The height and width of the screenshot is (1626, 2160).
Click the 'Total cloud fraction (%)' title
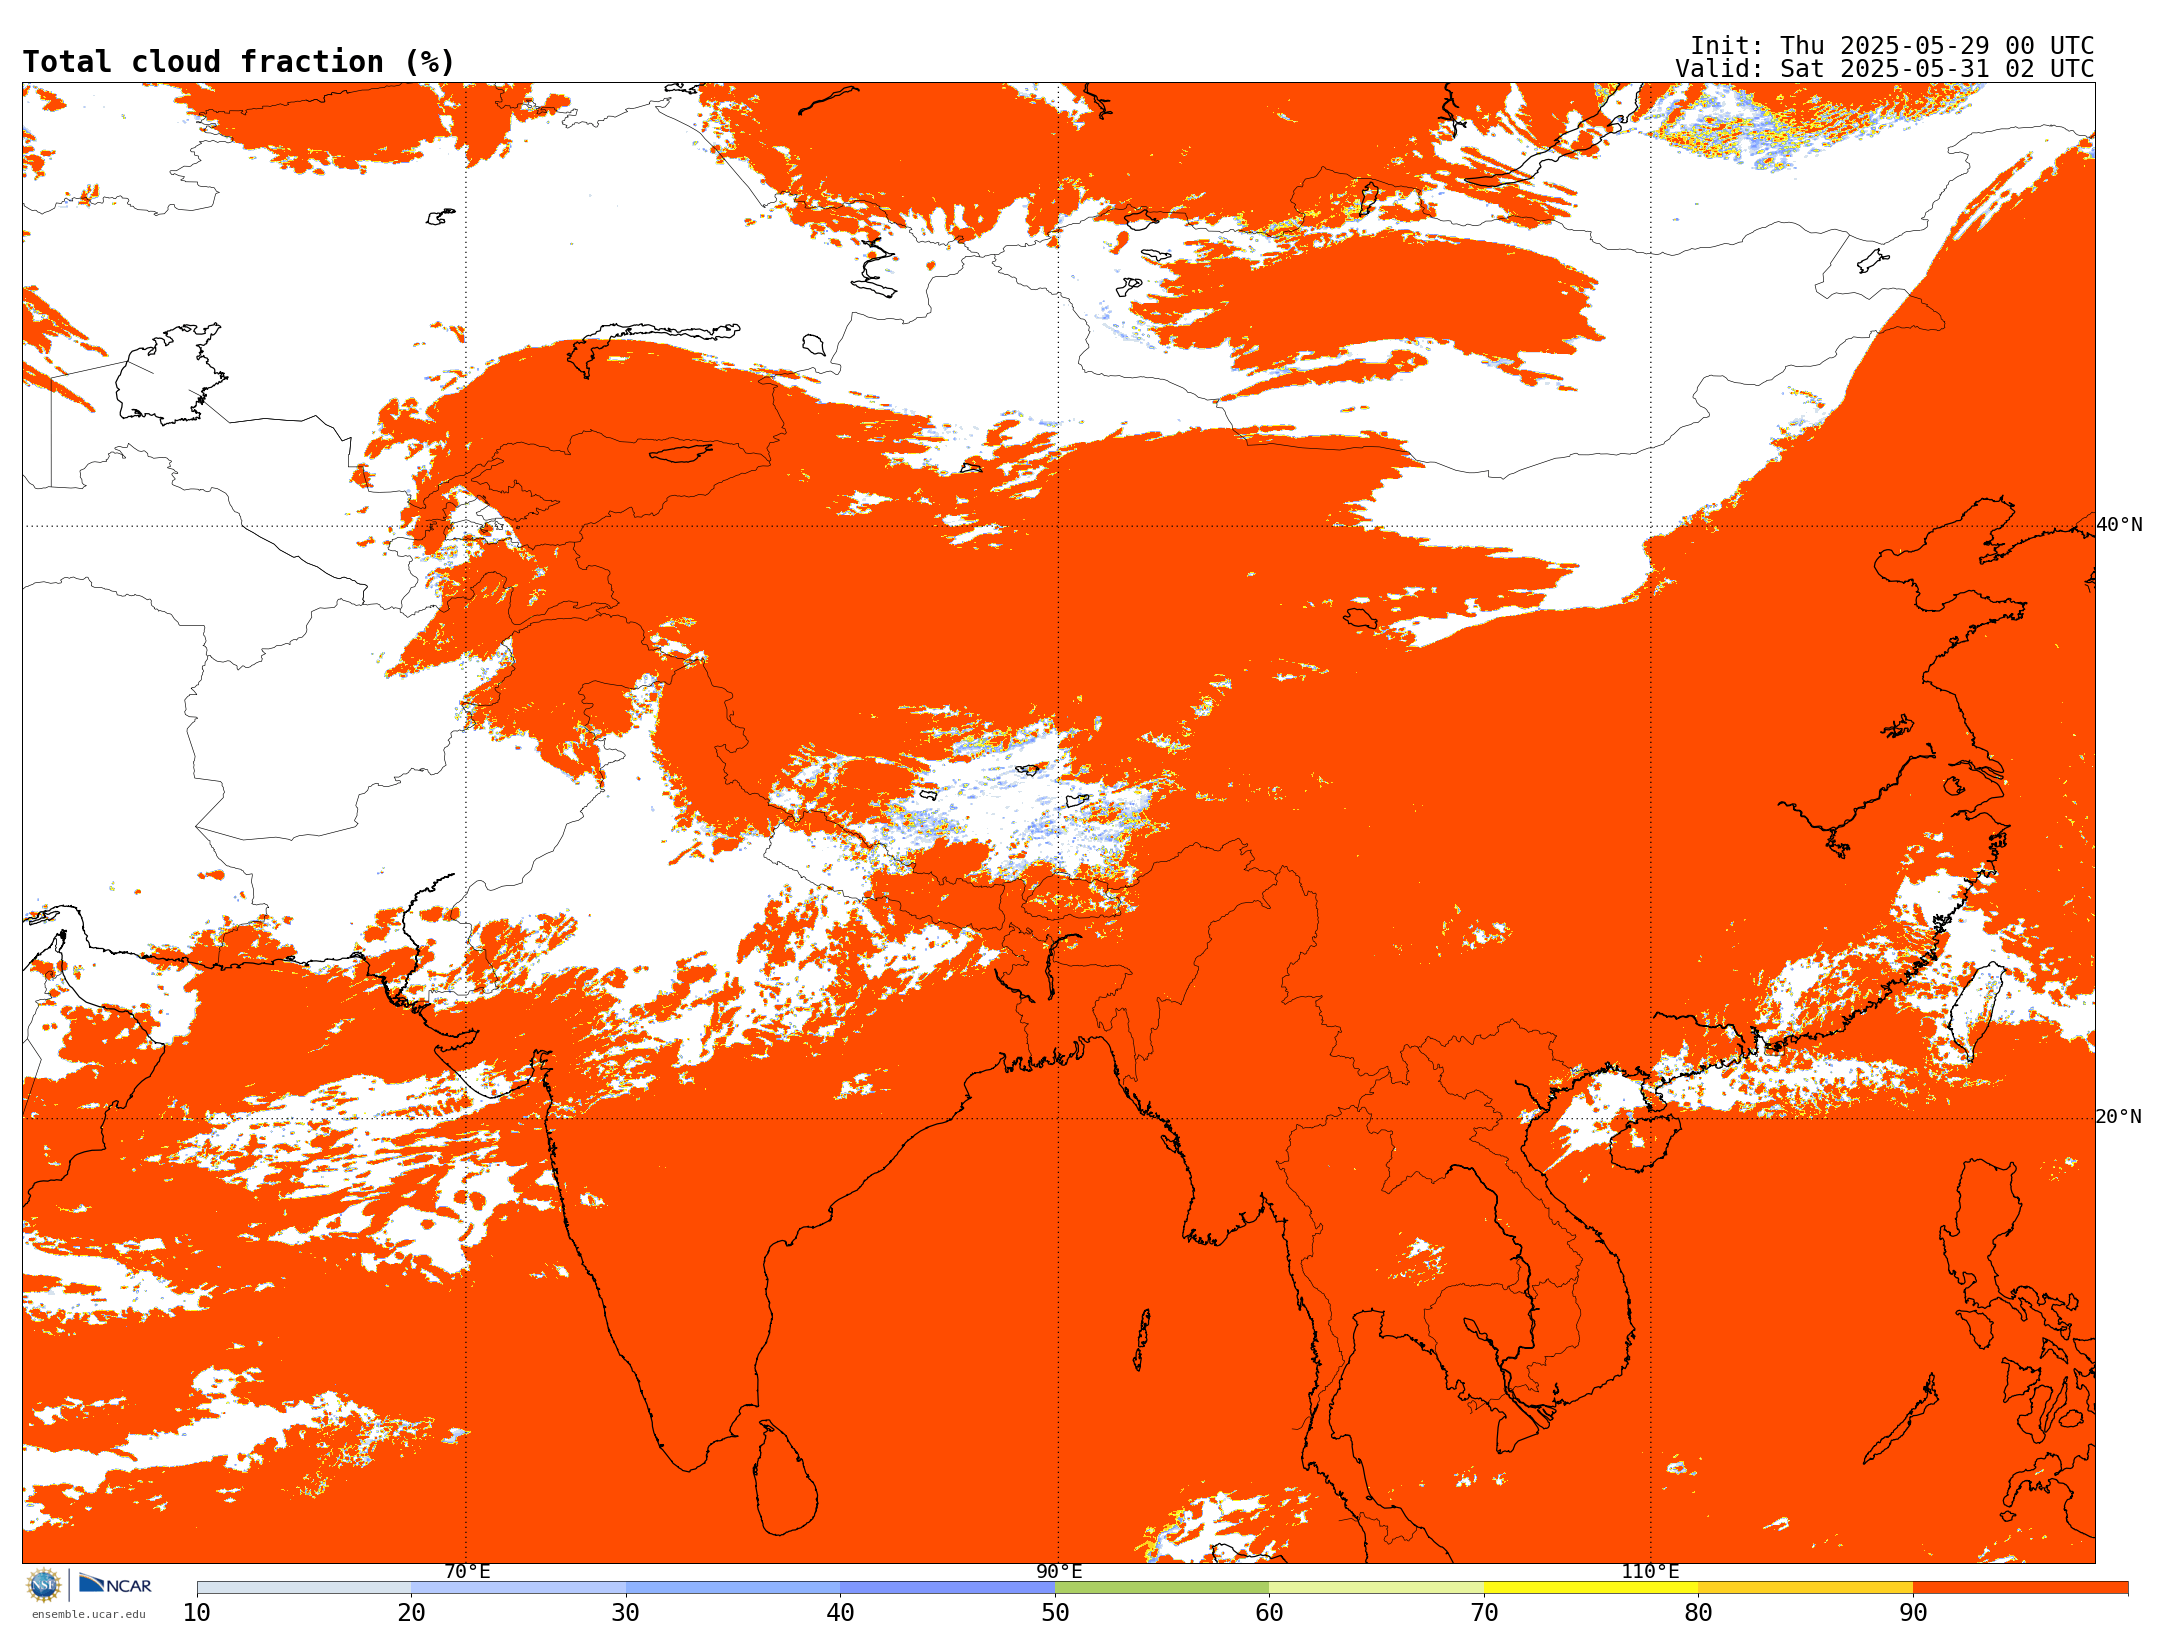pyautogui.click(x=239, y=62)
